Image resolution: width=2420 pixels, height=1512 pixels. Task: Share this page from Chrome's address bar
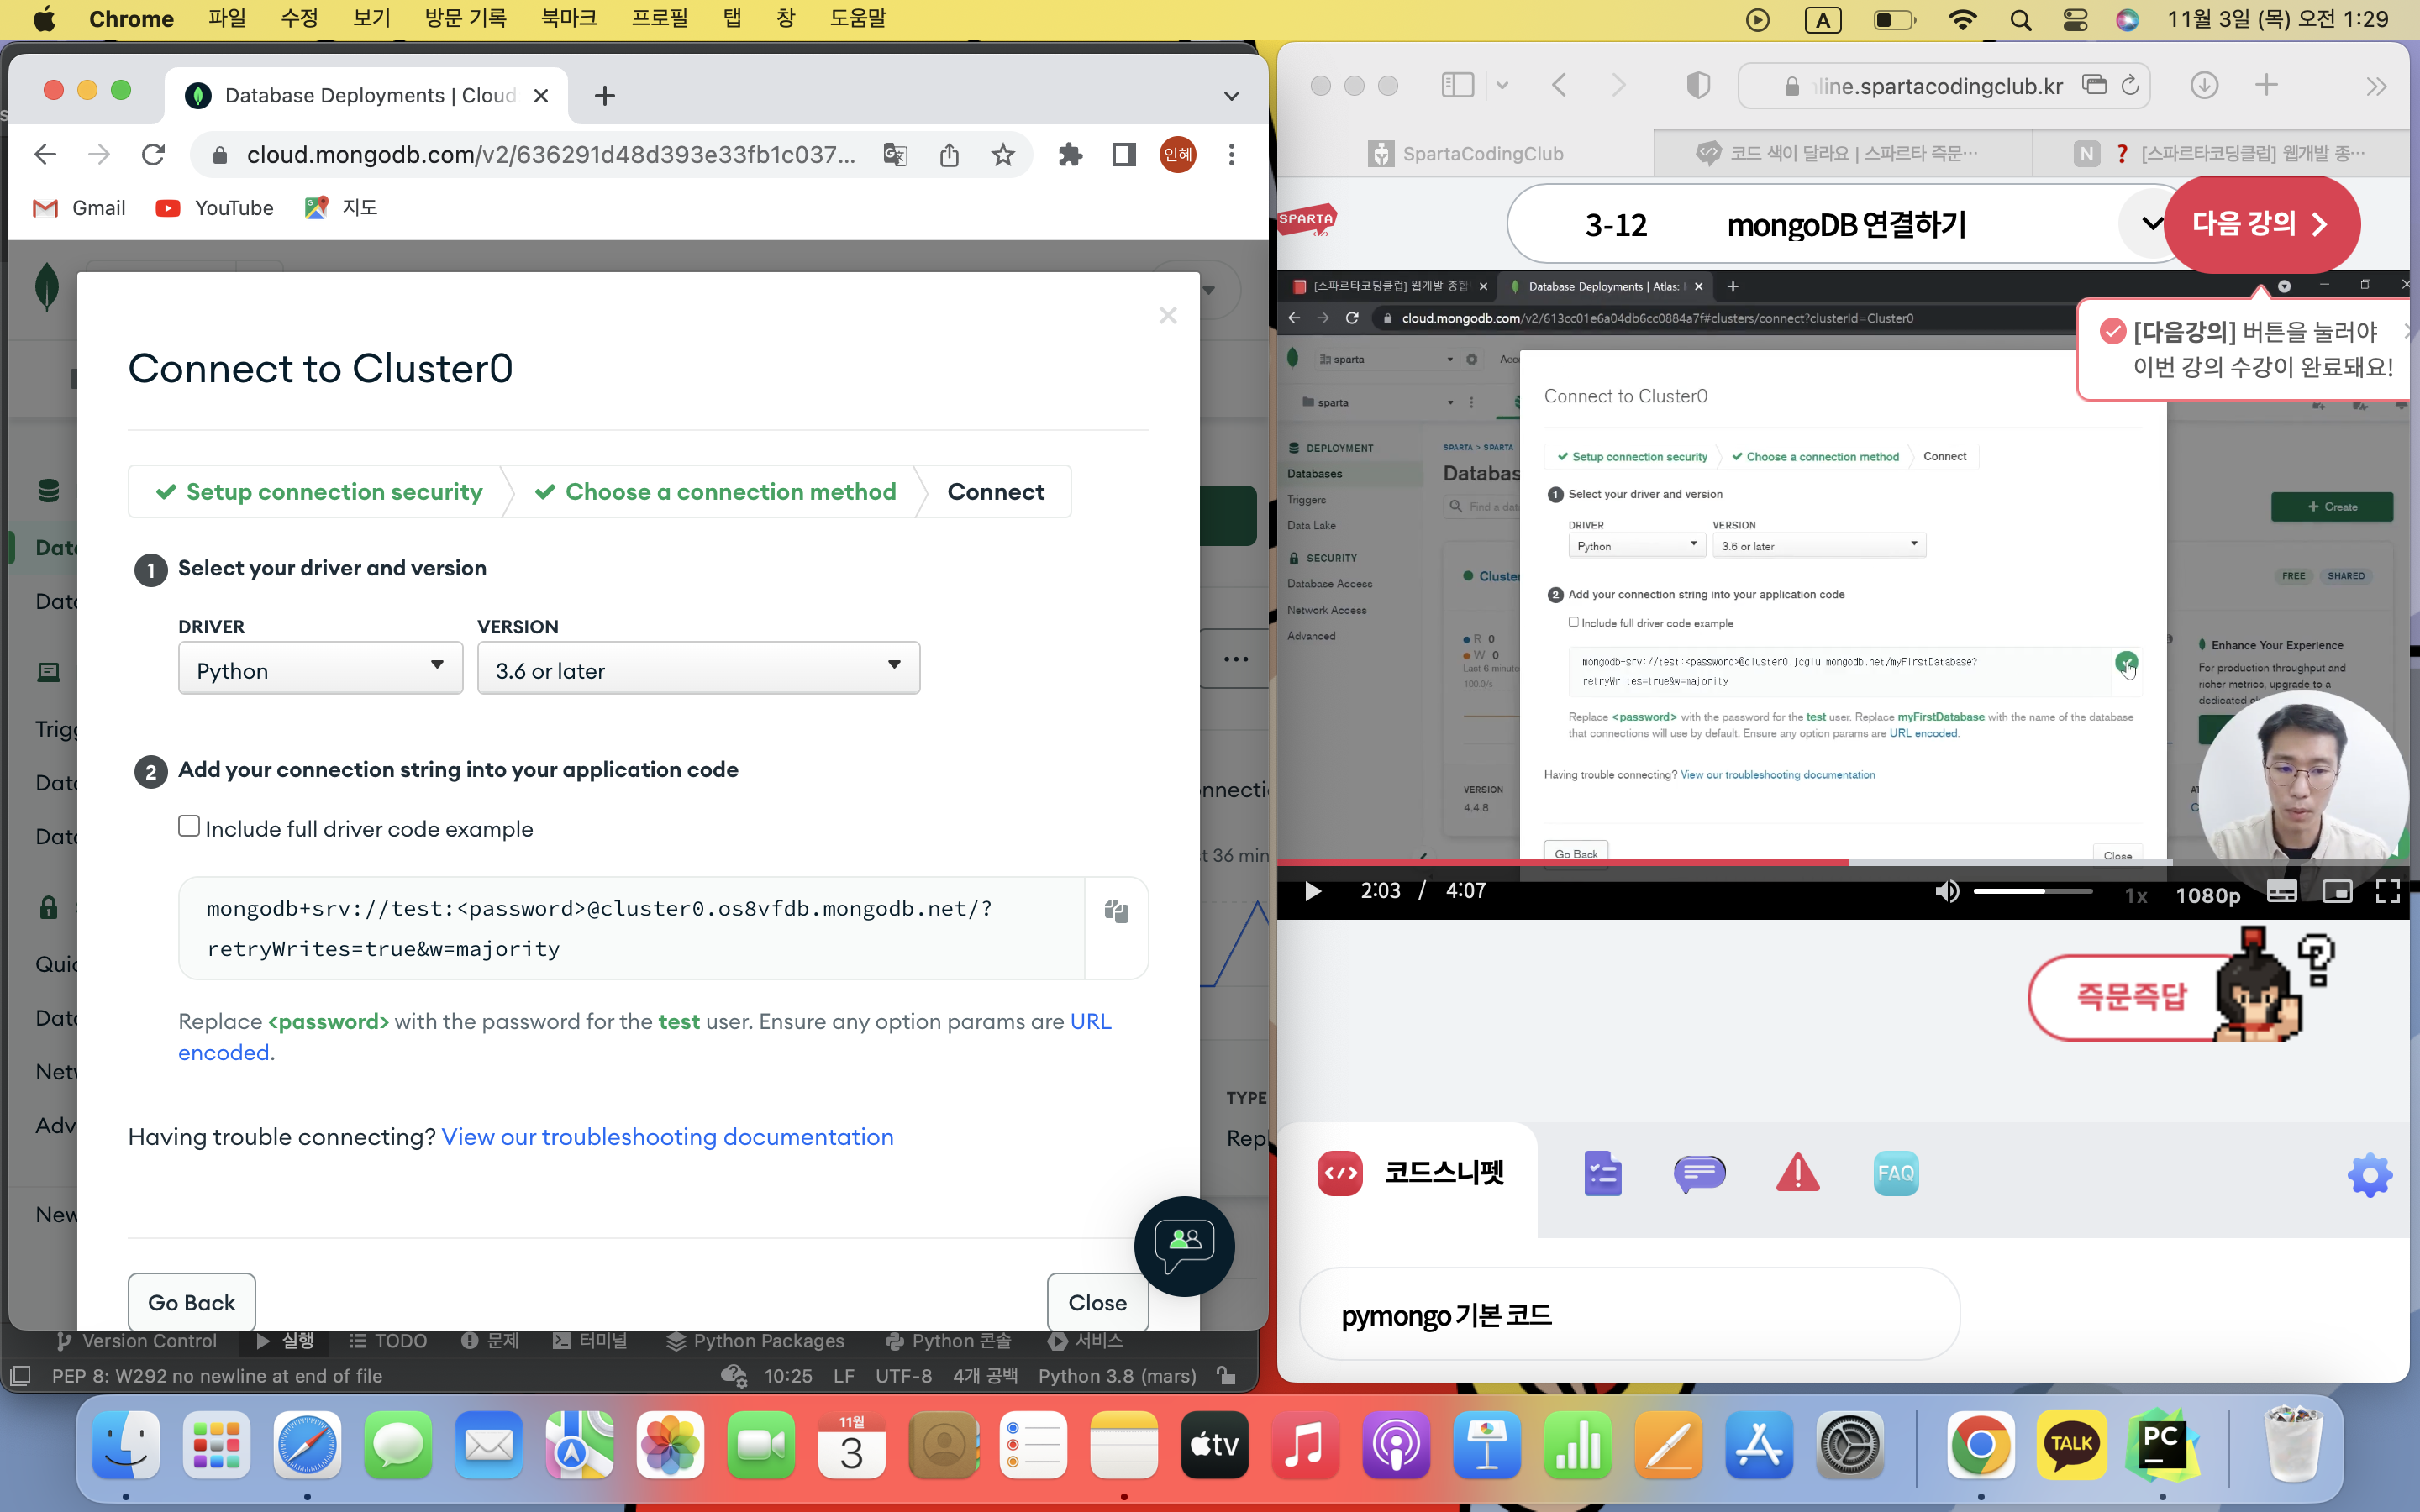949,154
